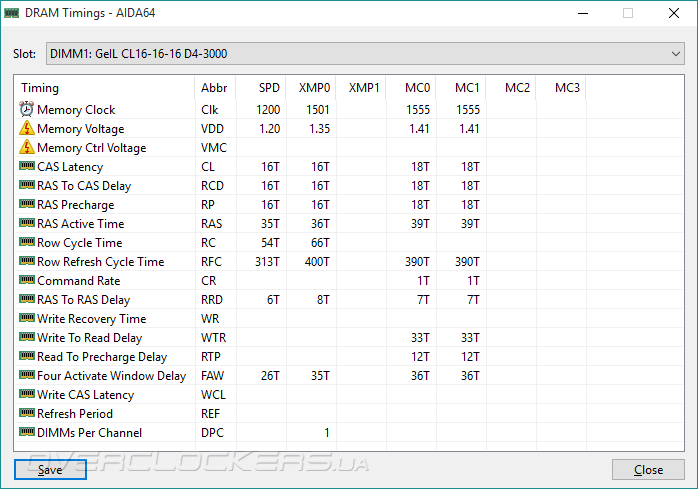Select the RAS To RAS Delay row label

[x=84, y=300]
